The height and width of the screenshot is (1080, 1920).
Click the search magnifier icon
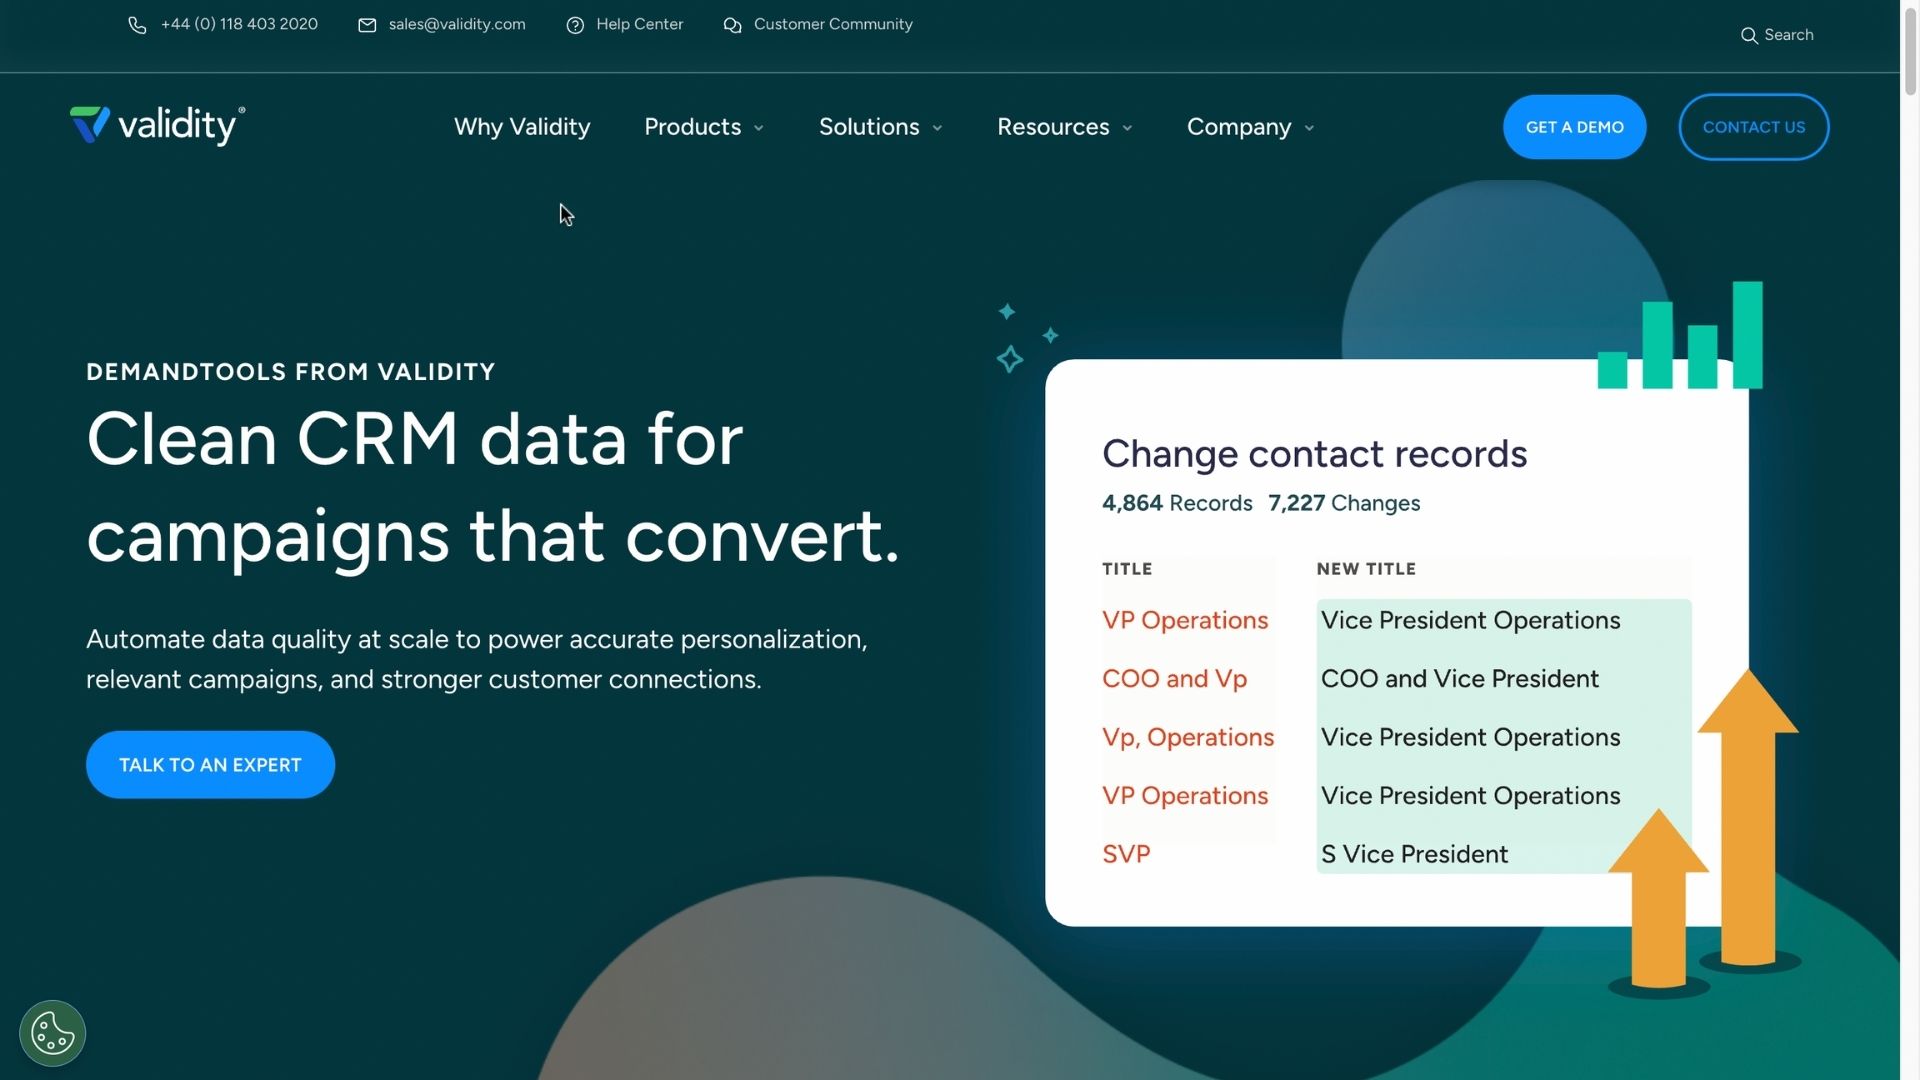pos(1749,35)
